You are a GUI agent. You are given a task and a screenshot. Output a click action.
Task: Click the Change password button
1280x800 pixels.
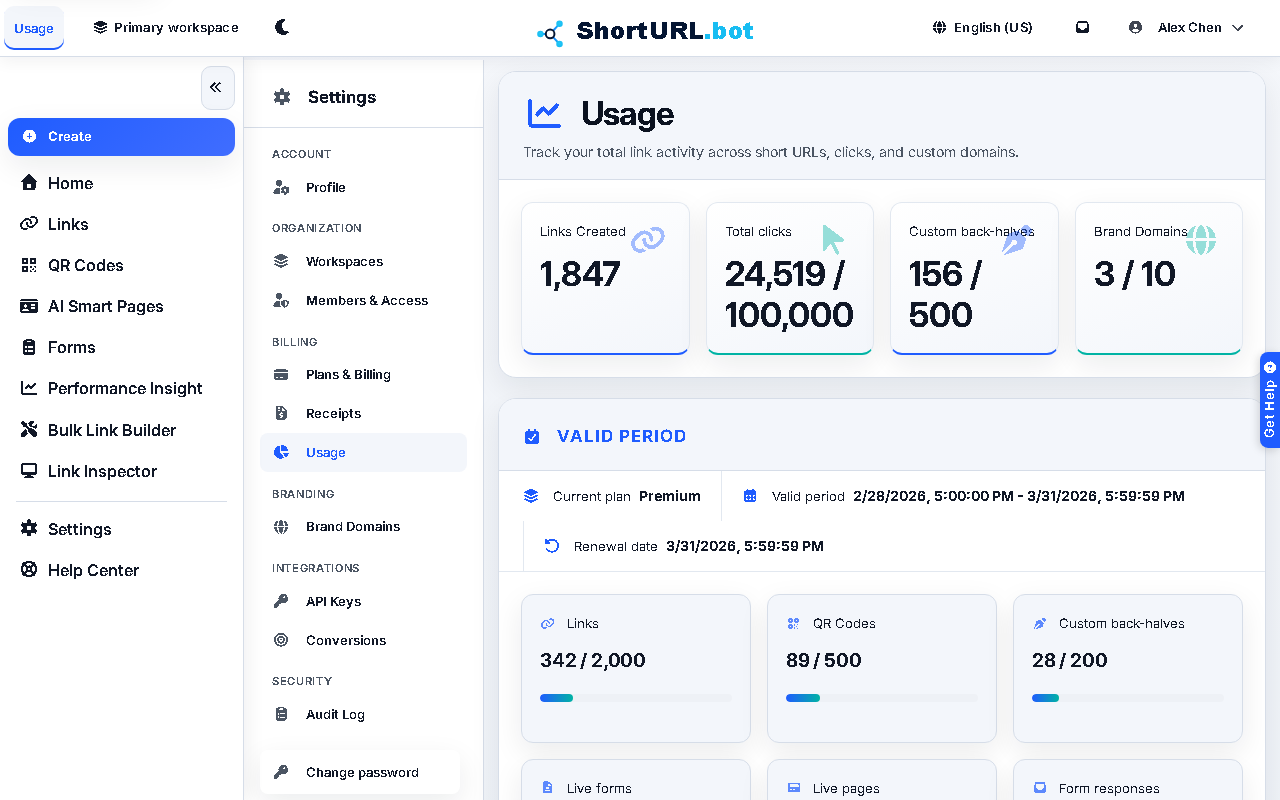click(x=360, y=773)
